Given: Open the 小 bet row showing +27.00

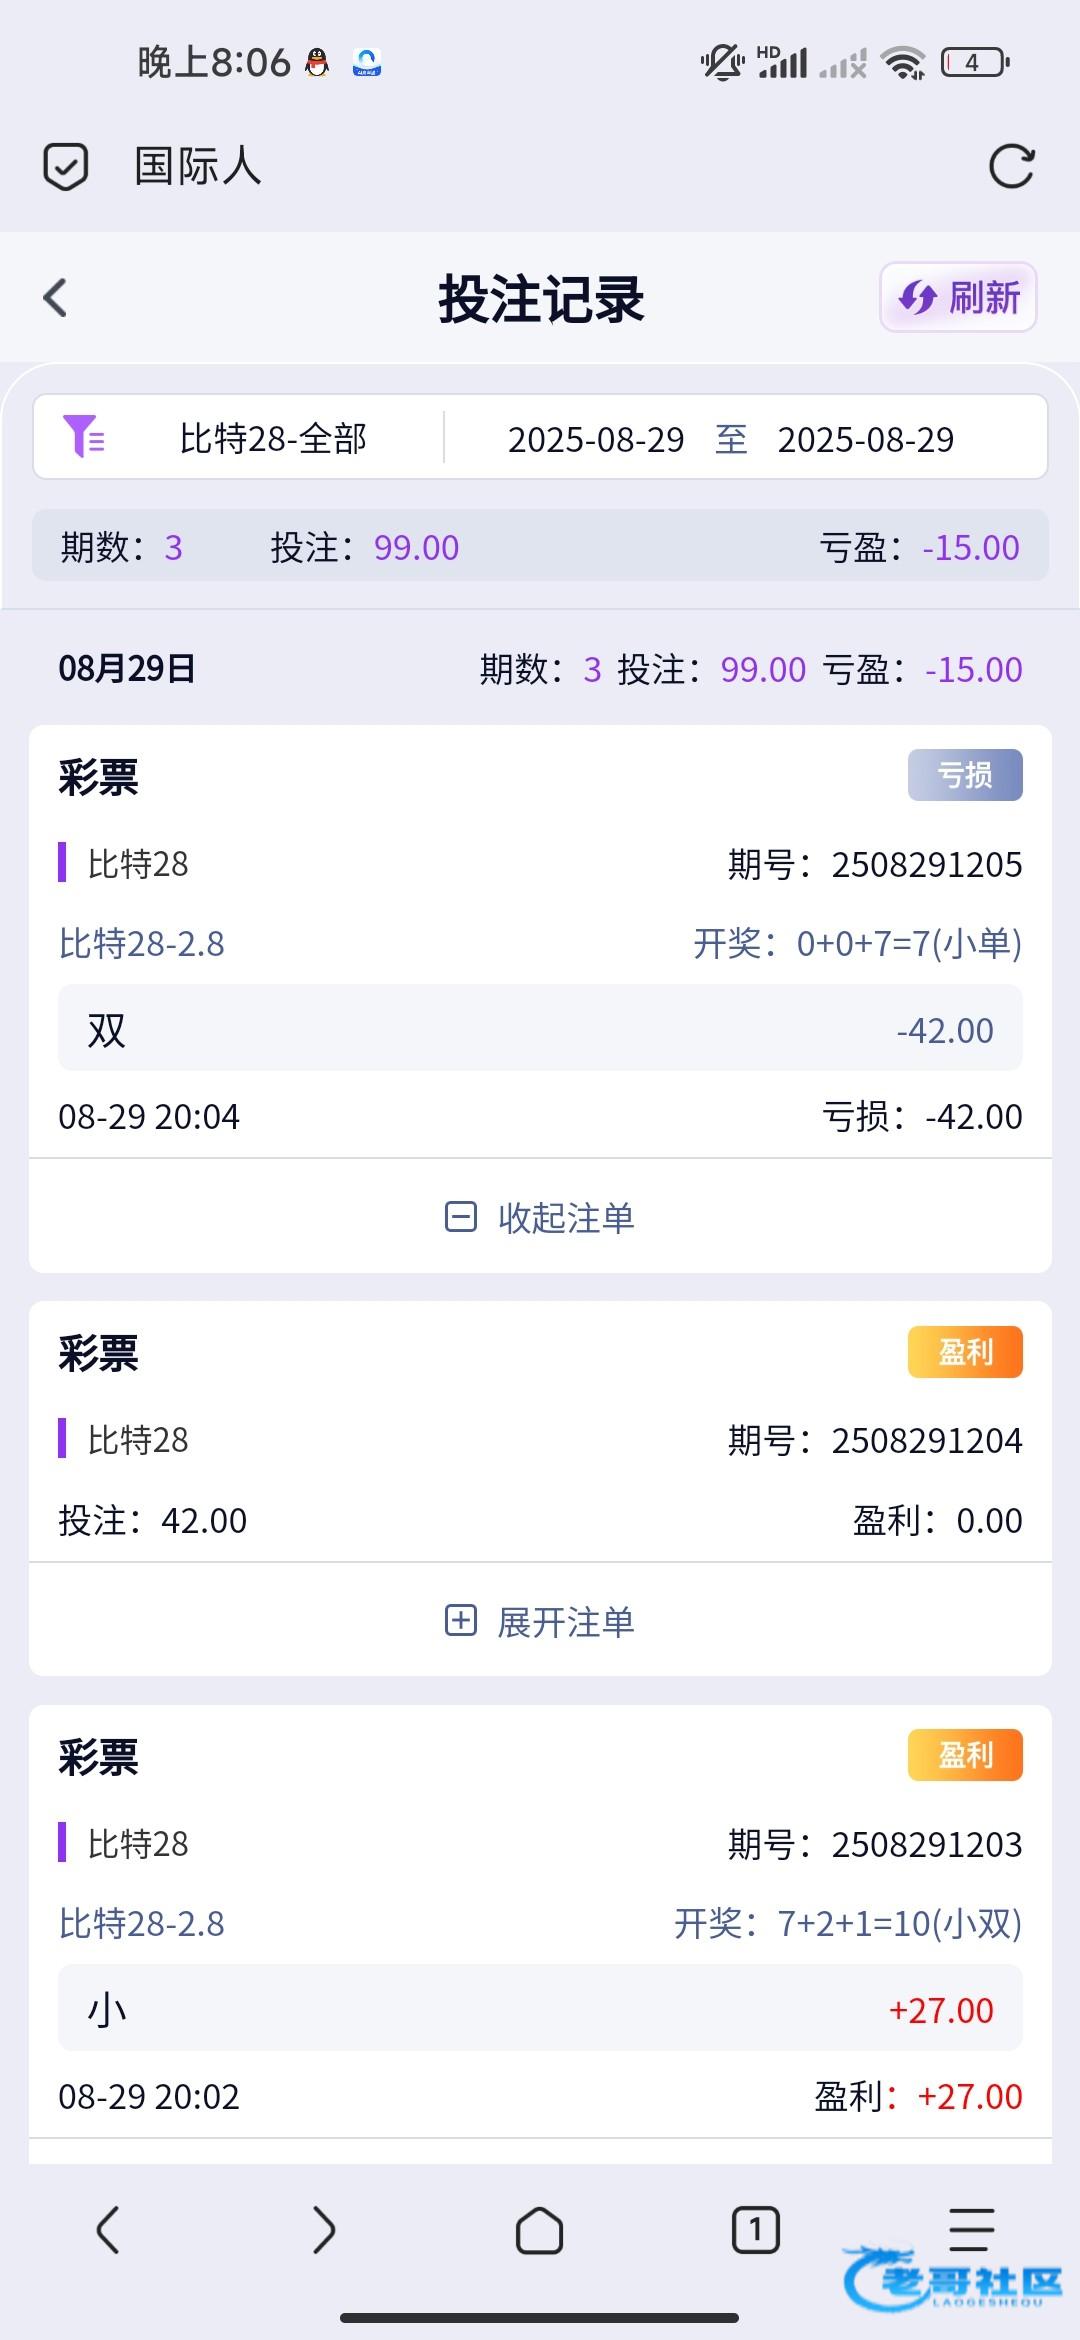Looking at the screenshot, I should coord(540,2009).
